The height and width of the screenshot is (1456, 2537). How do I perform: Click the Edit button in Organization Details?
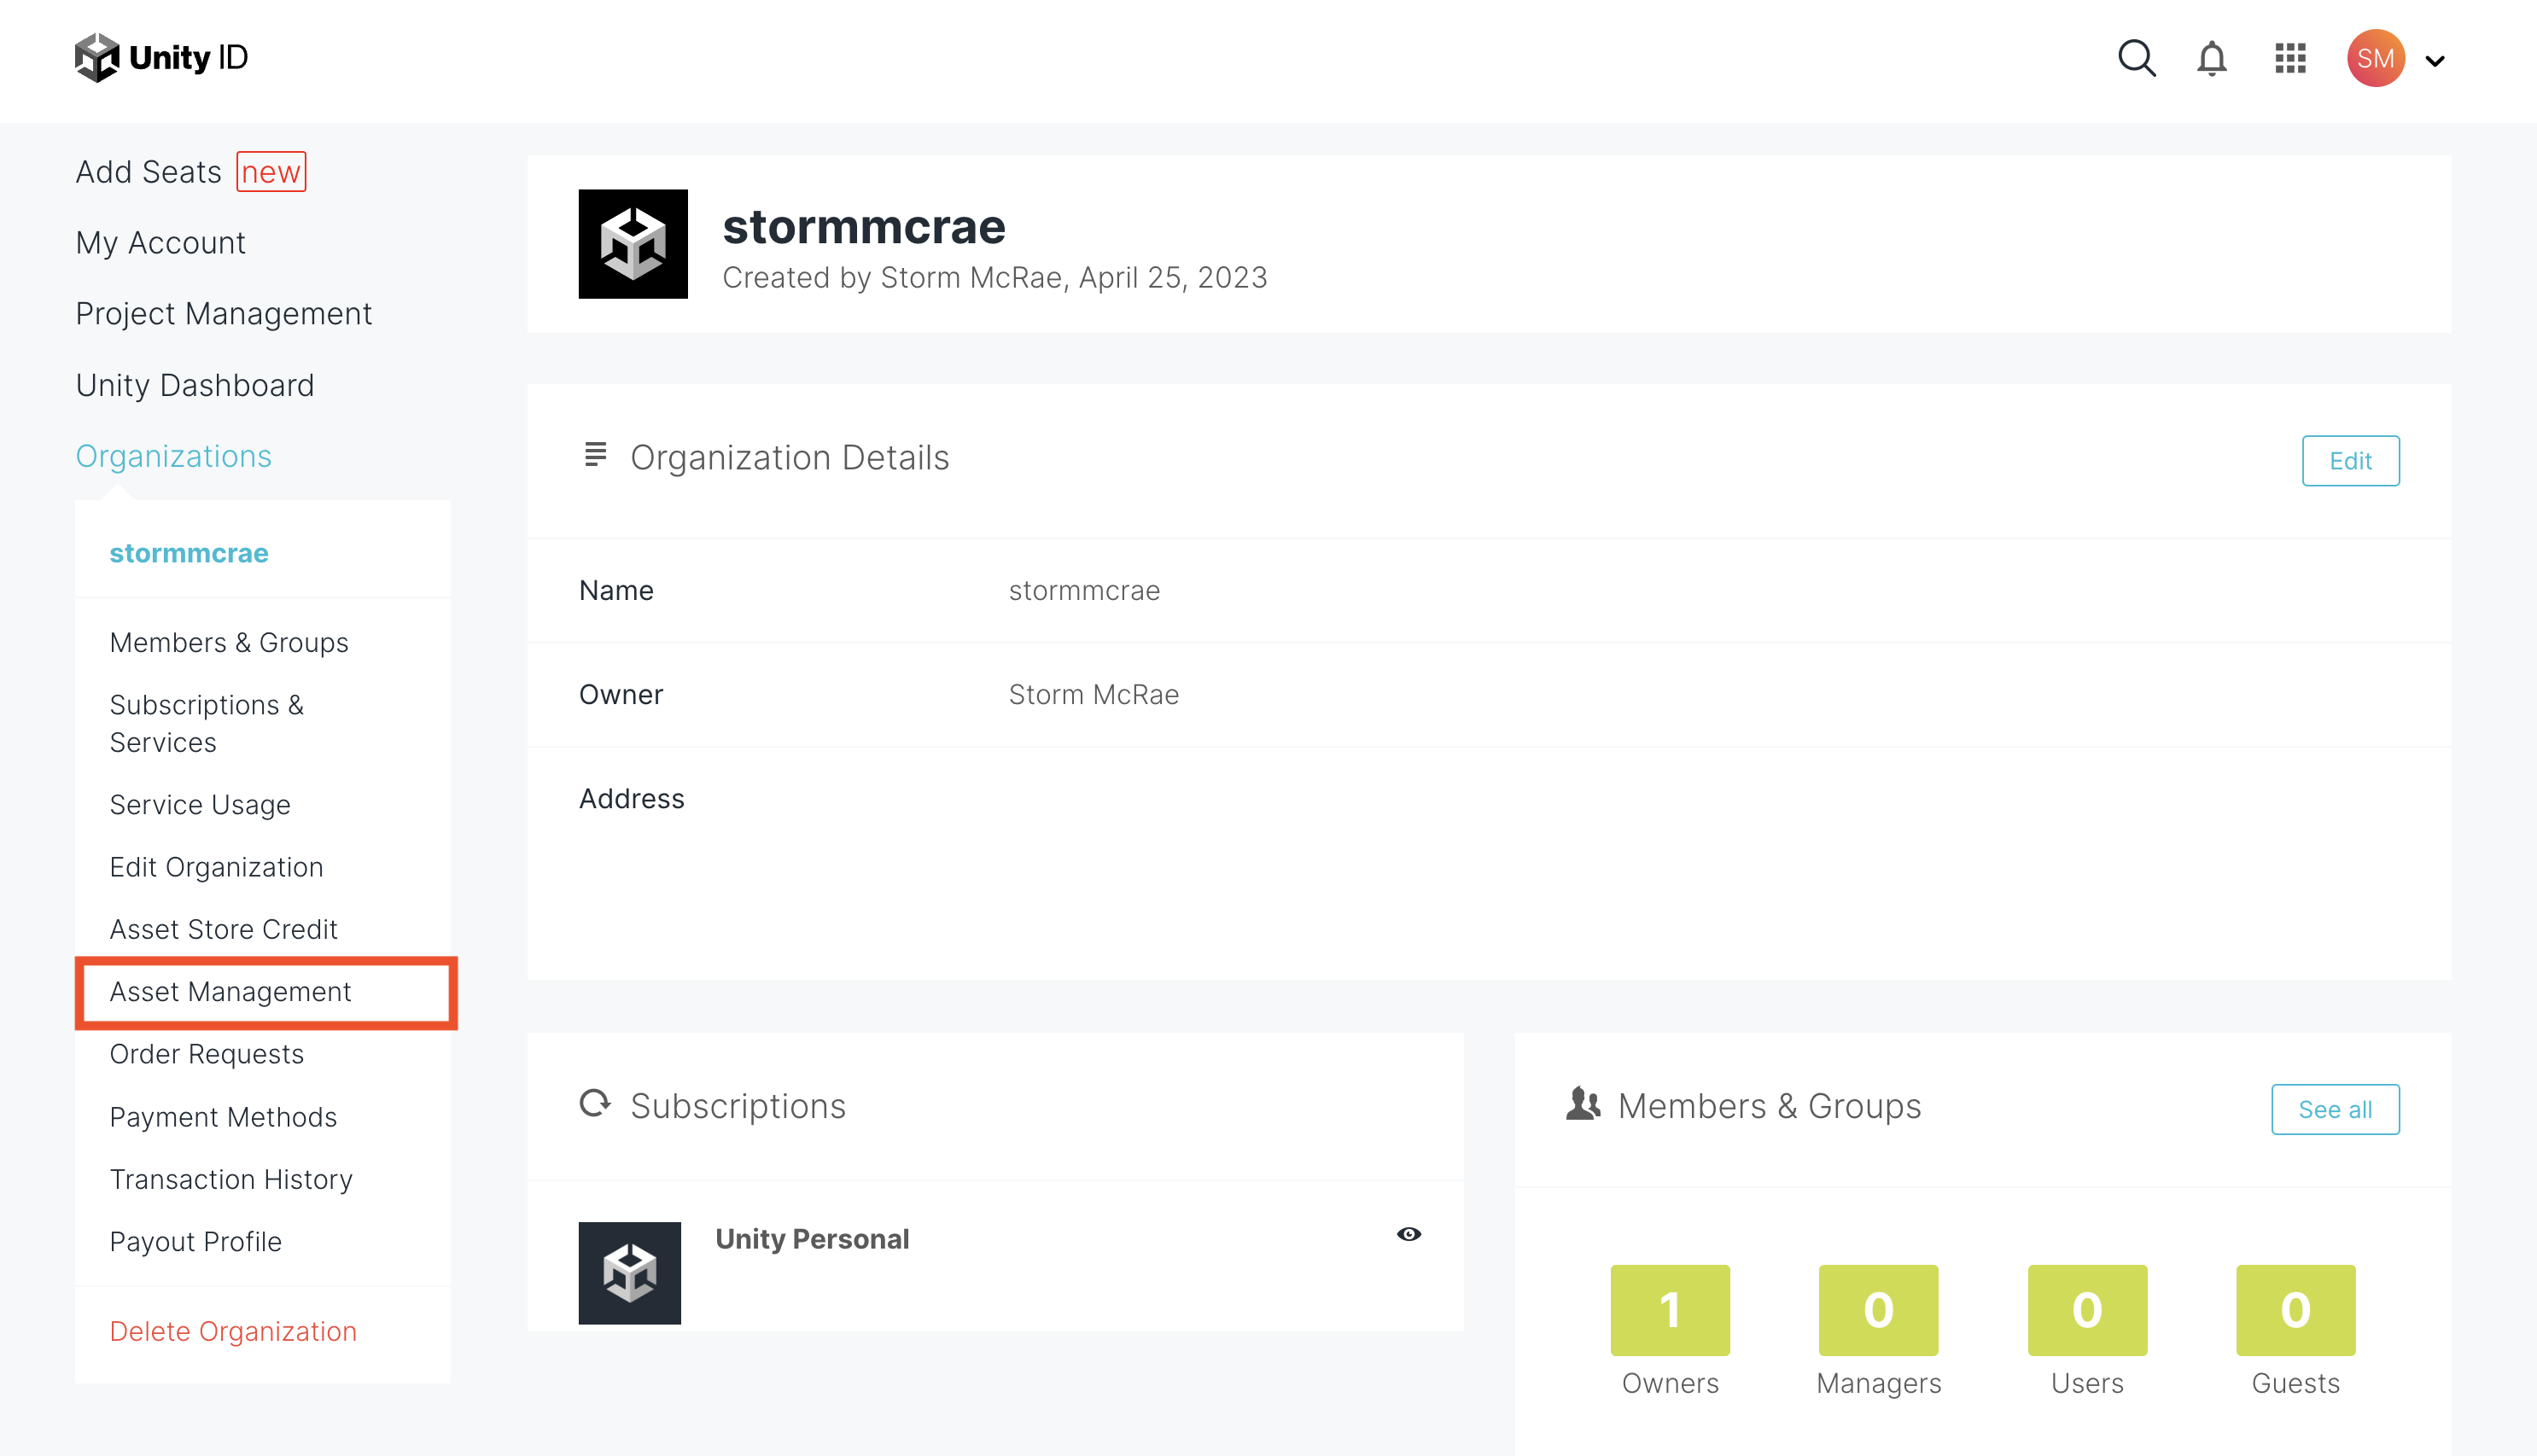point(2350,461)
